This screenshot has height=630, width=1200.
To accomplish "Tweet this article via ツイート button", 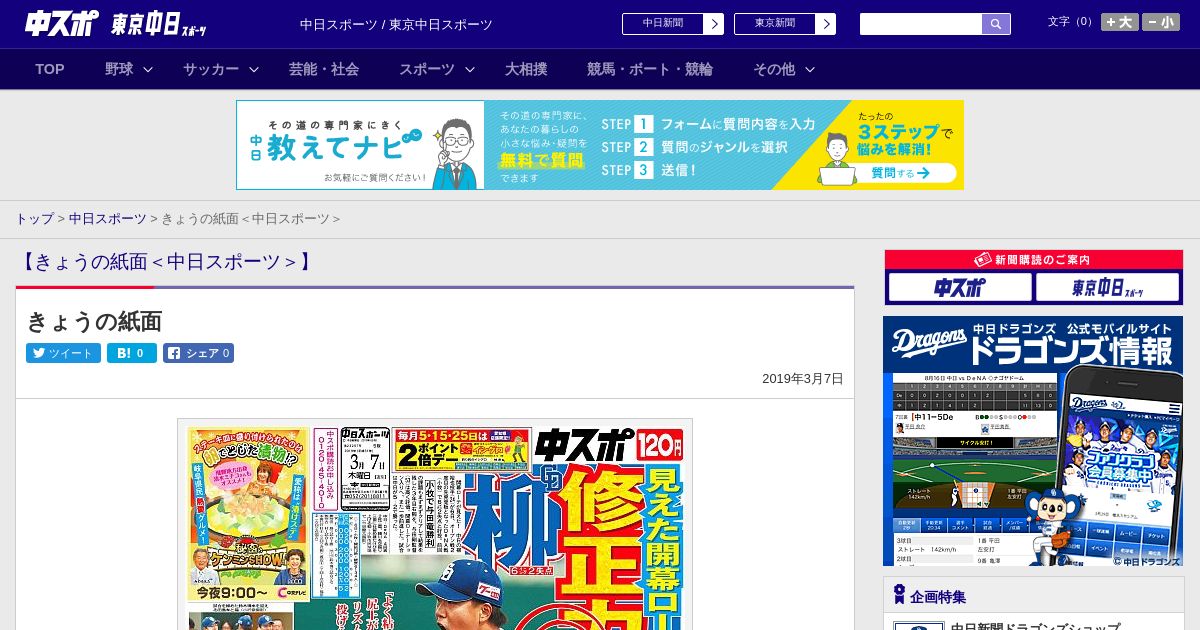I will (x=64, y=353).
